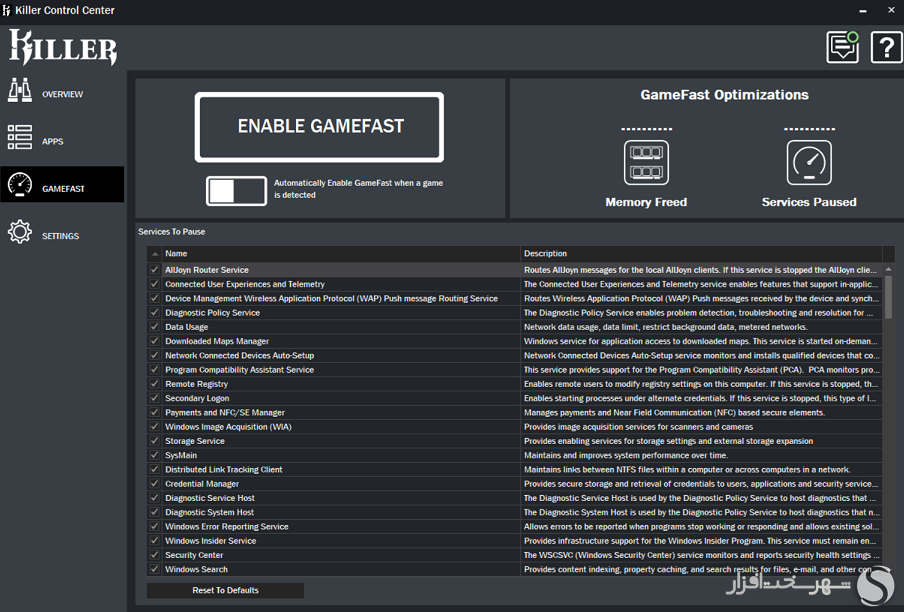Select Windows Error Reporting Service row
904x612 pixels.
point(514,527)
